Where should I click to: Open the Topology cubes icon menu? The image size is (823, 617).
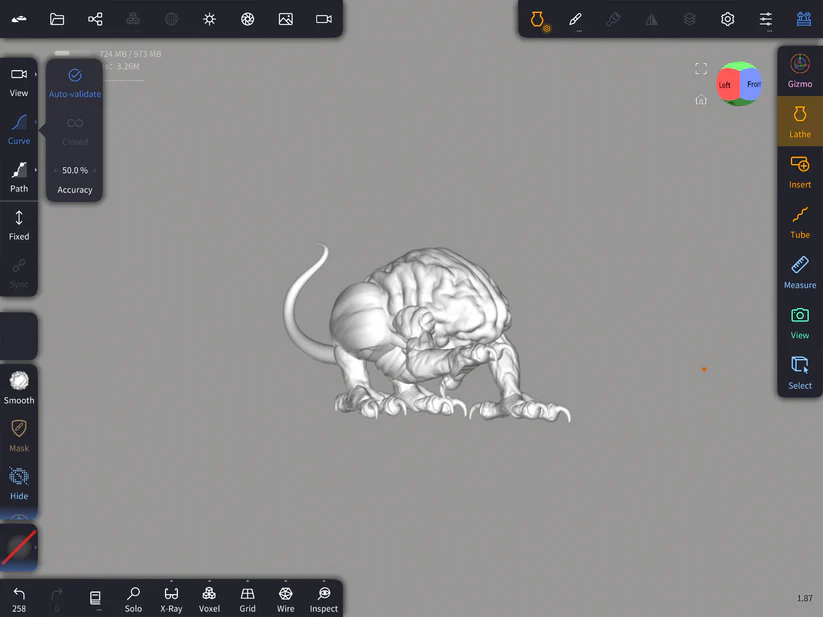133,19
